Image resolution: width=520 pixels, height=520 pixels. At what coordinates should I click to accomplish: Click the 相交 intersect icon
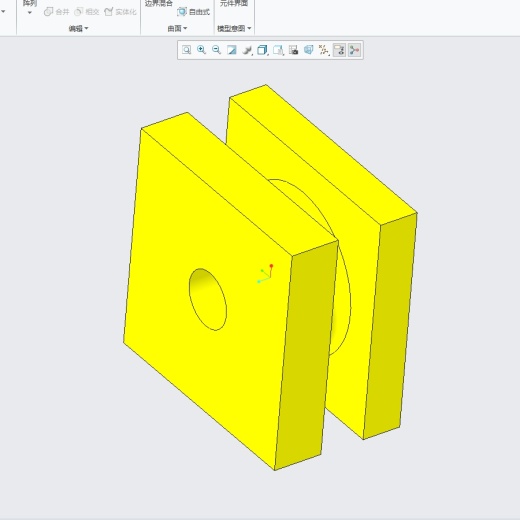pos(78,12)
